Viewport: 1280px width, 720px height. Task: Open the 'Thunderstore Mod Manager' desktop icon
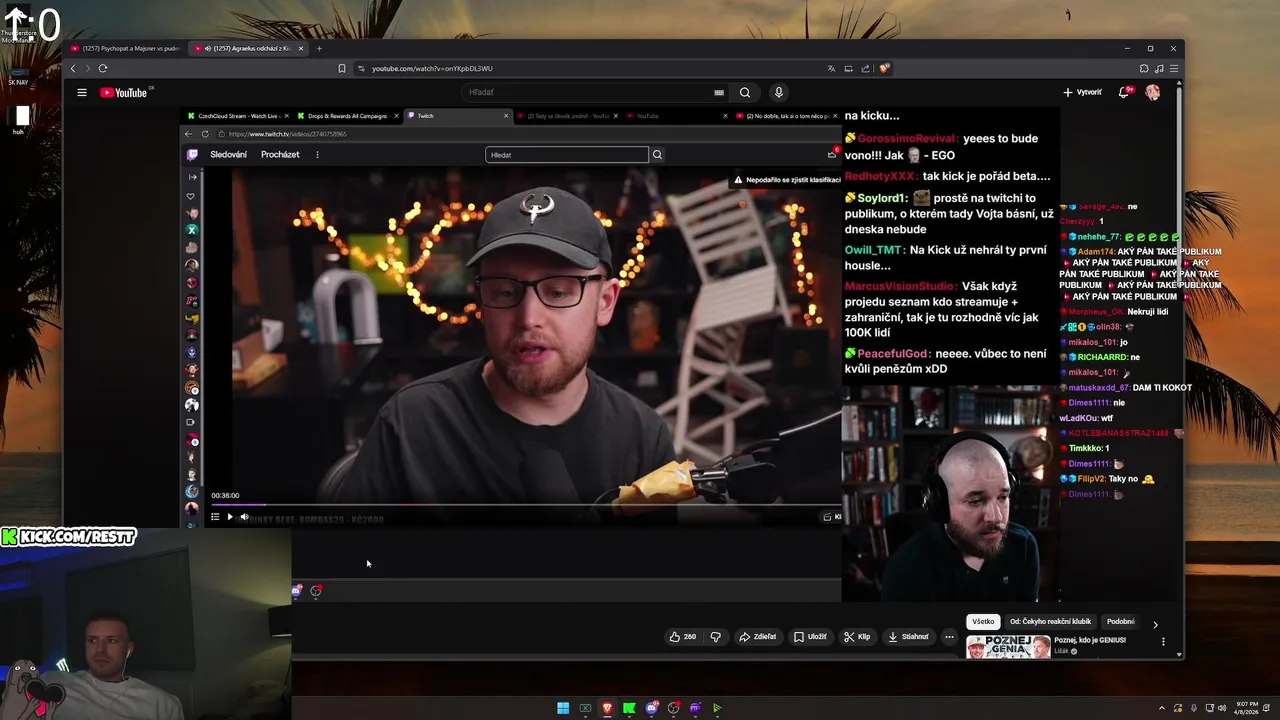click(x=18, y=24)
